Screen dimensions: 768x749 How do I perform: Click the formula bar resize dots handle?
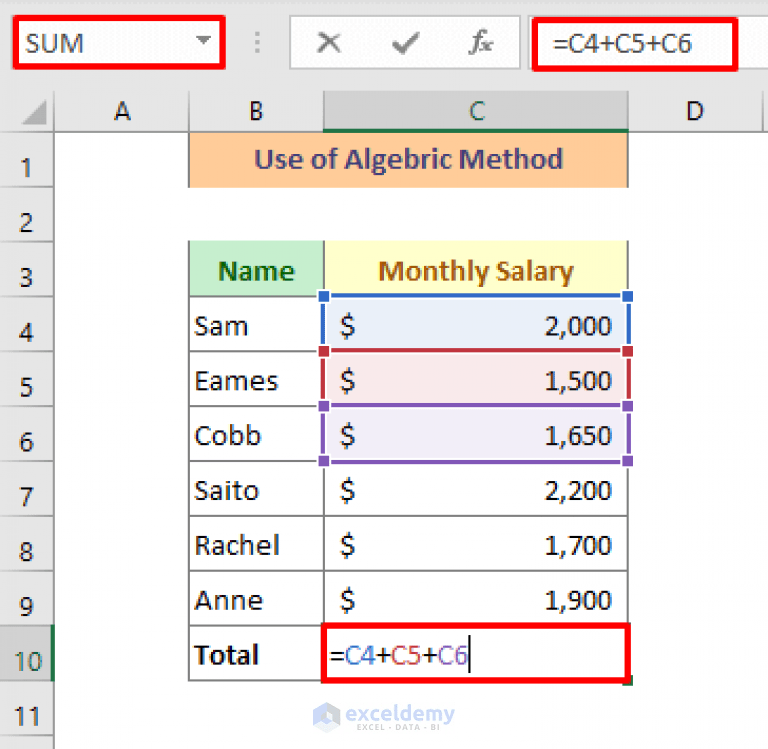[258, 43]
